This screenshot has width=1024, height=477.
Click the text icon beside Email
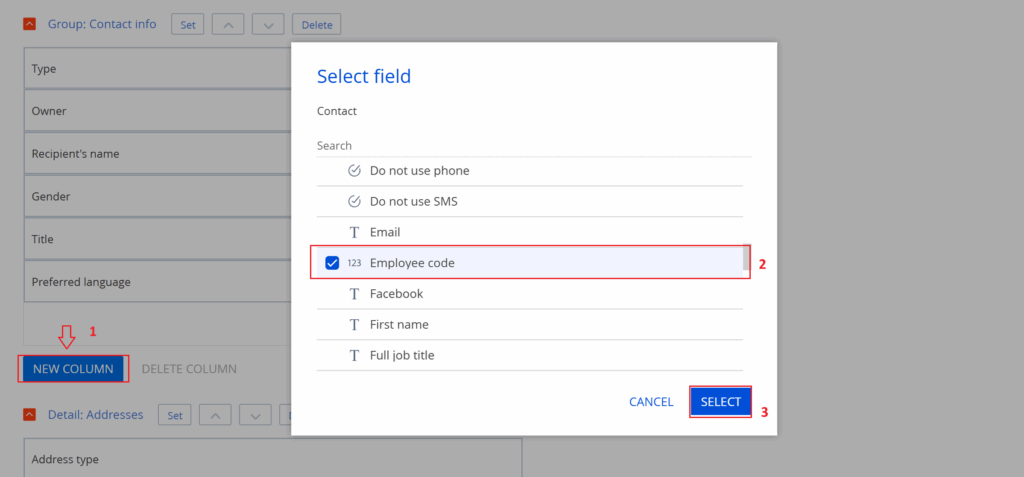click(x=354, y=232)
